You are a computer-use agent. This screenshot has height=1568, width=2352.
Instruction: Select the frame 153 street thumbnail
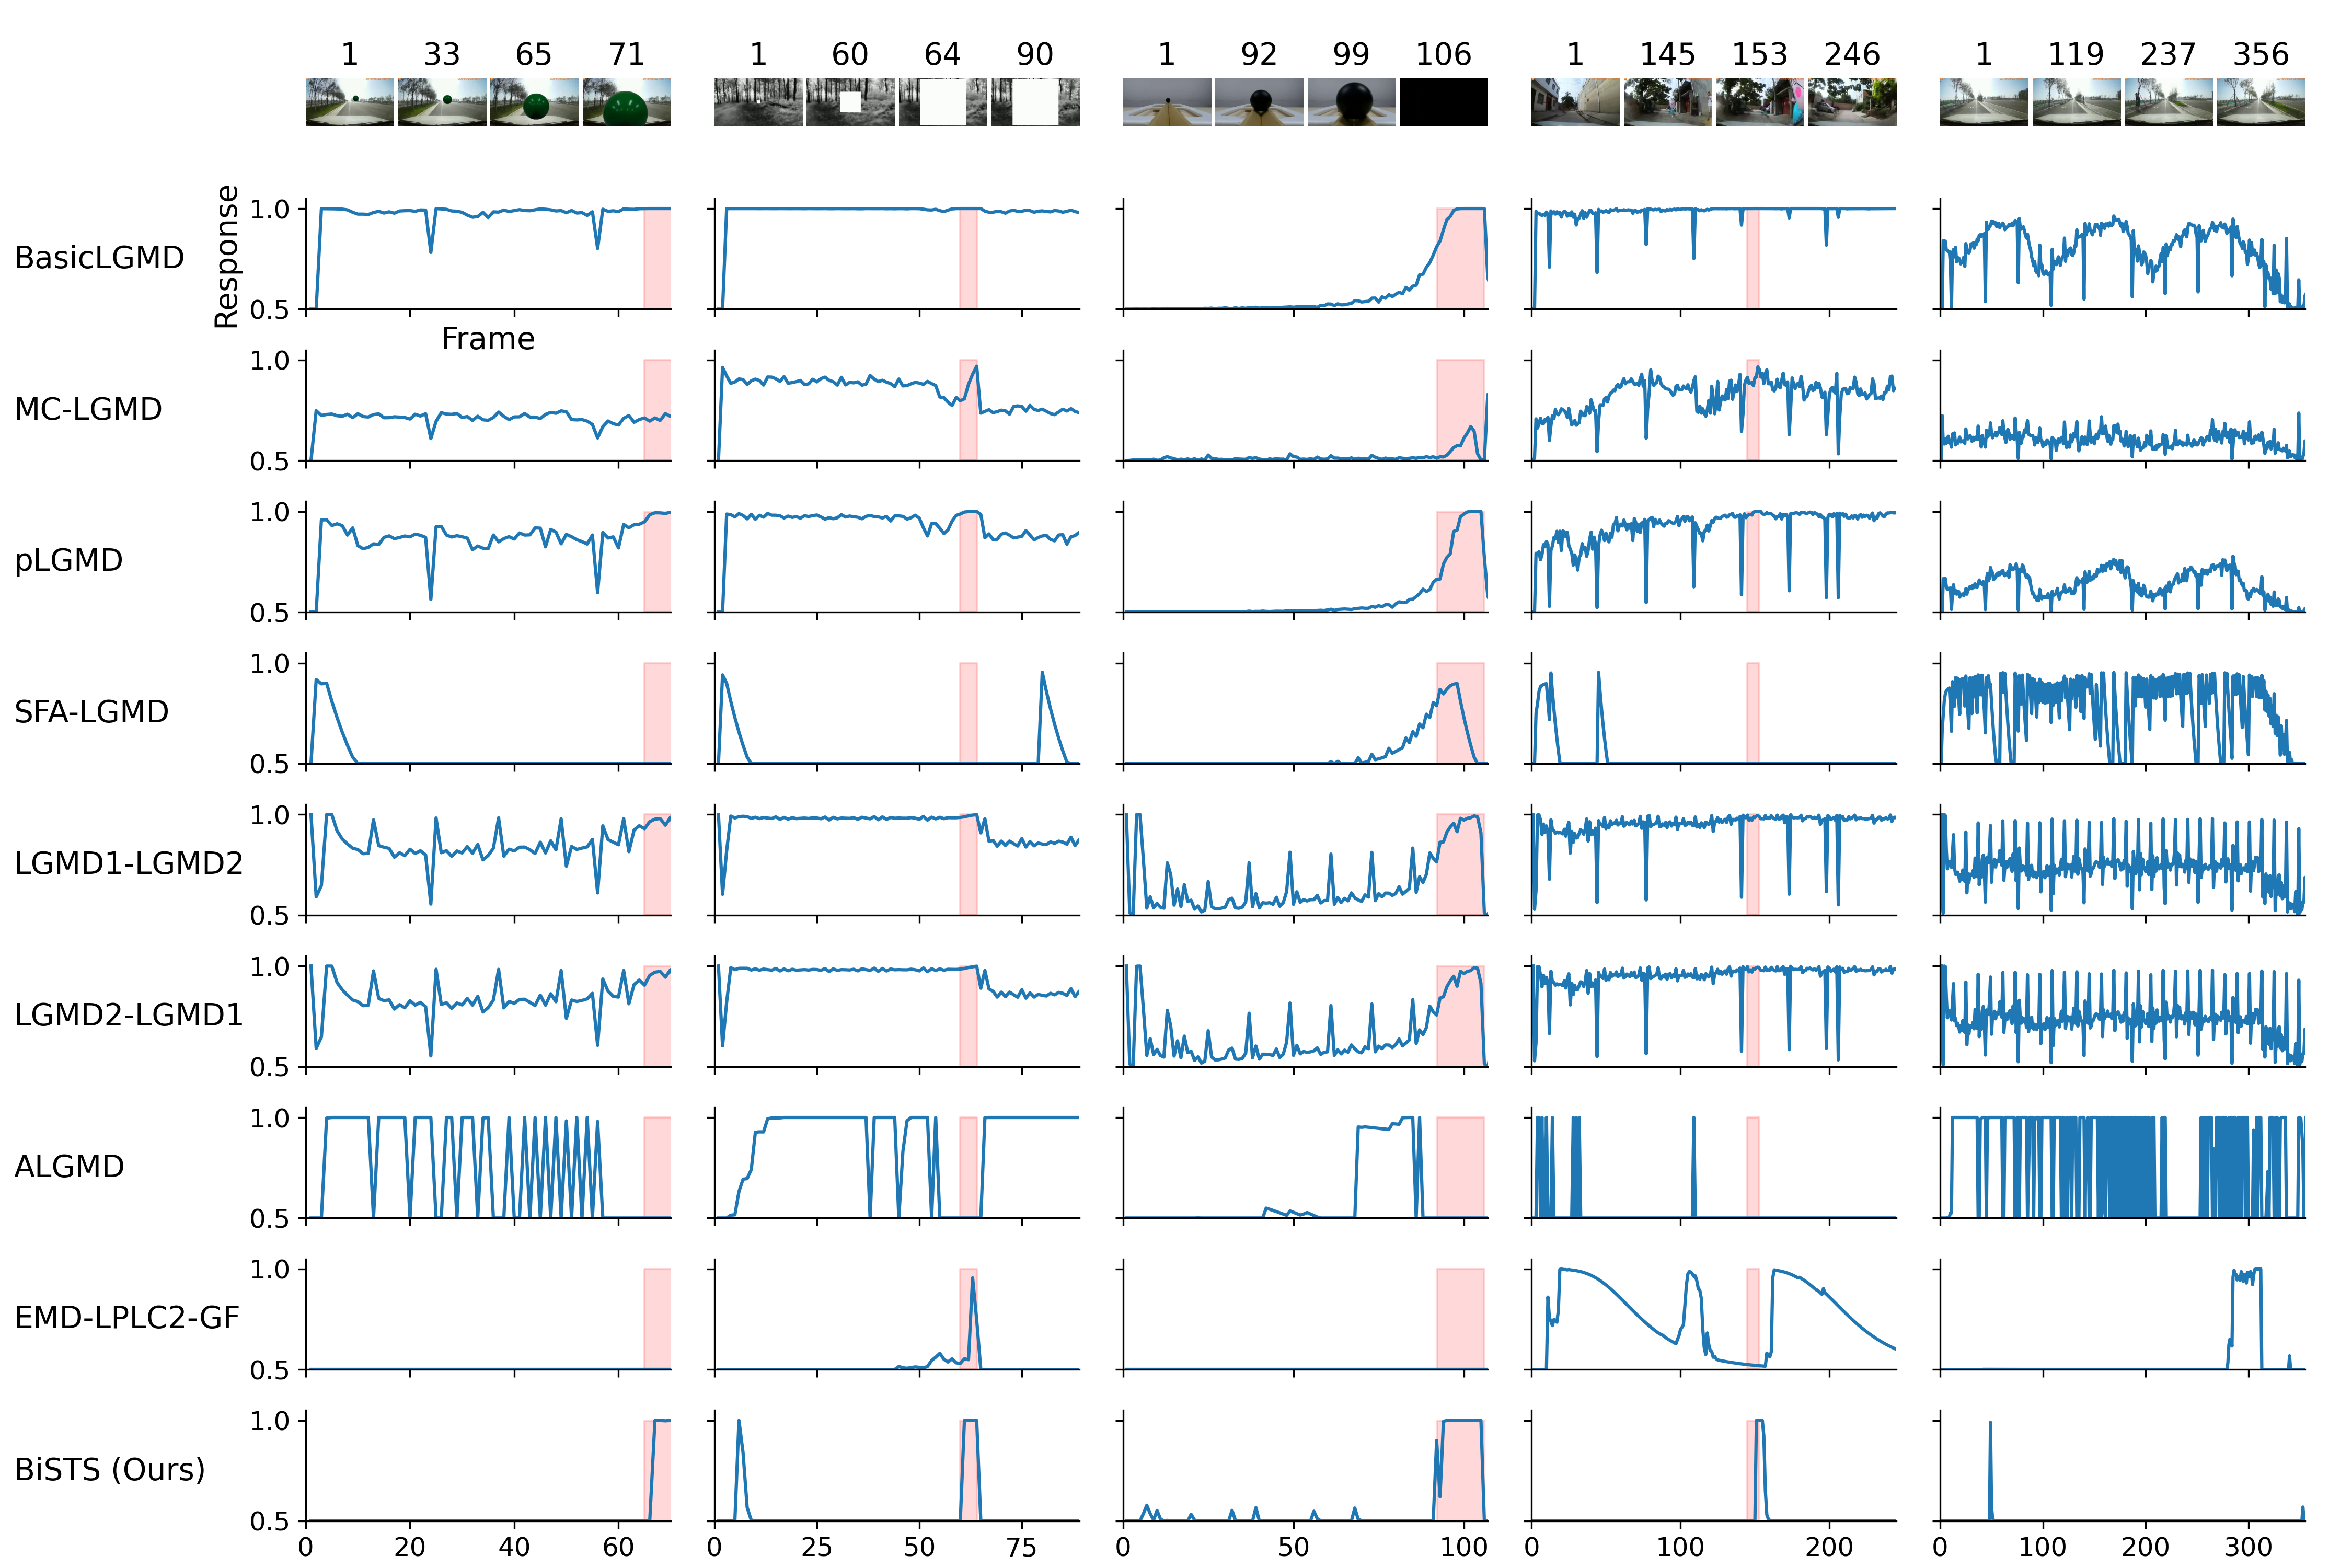1760,102
